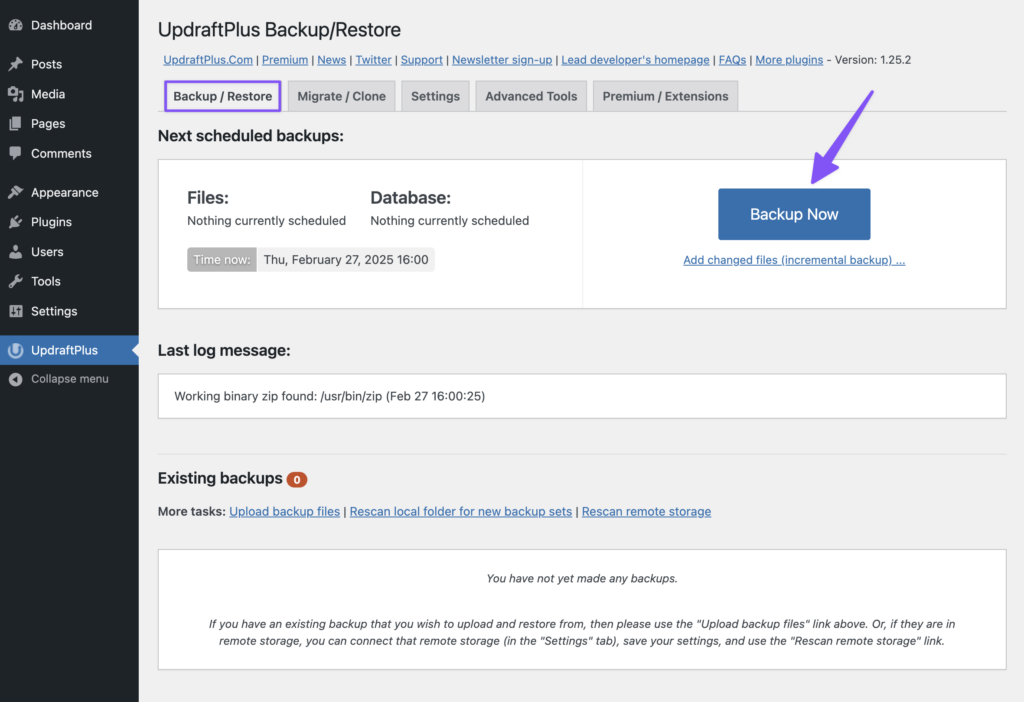Open Lead developer's homepage link
This screenshot has height=702, width=1024.
(635, 60)
